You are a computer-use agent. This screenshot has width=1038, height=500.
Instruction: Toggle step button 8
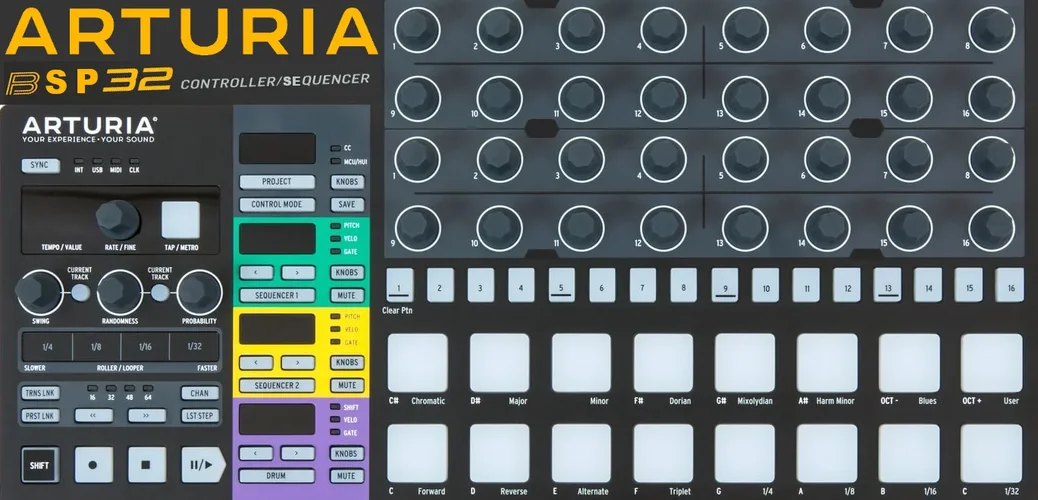(x=683, y=285)
